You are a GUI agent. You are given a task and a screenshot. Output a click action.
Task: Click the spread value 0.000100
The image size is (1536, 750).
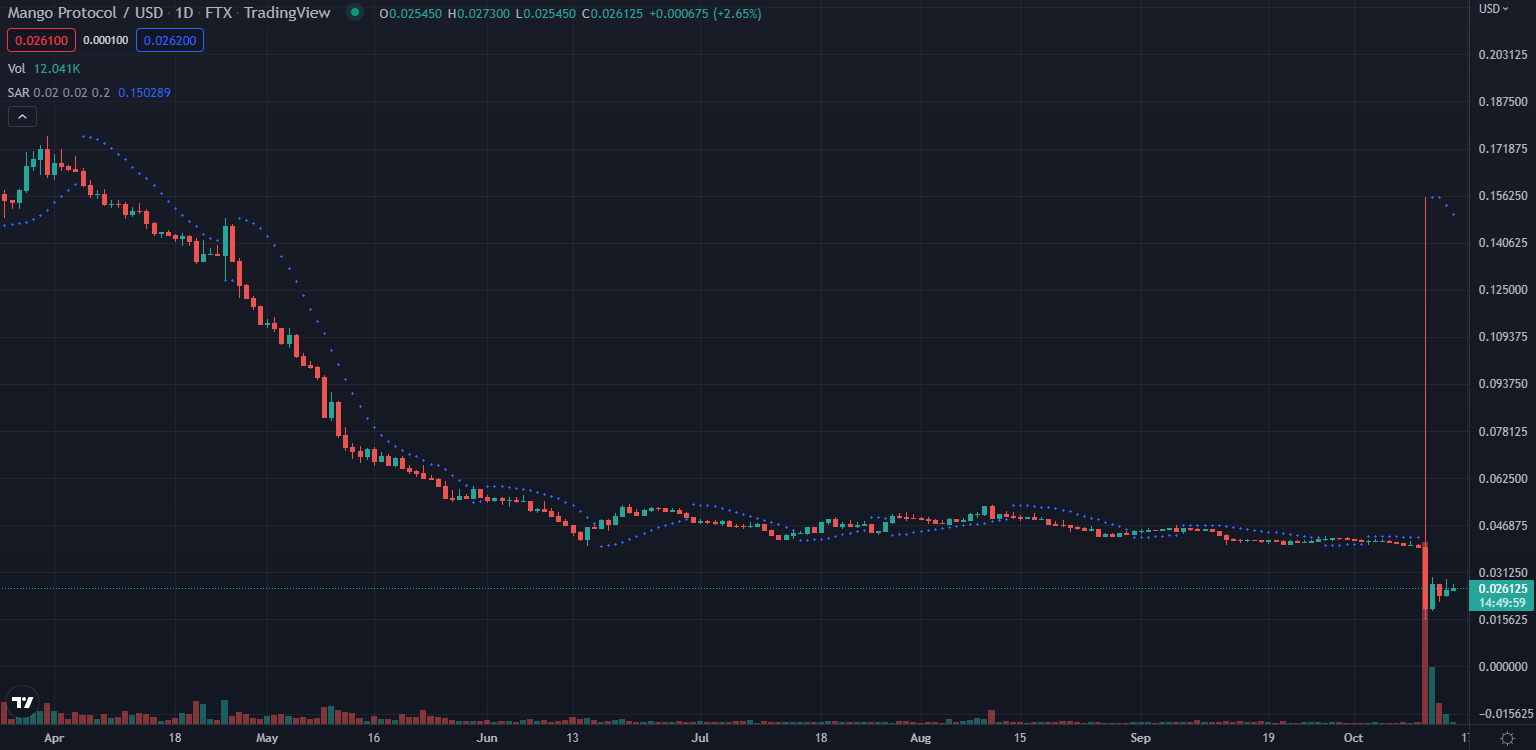click(x=105, y=41)
